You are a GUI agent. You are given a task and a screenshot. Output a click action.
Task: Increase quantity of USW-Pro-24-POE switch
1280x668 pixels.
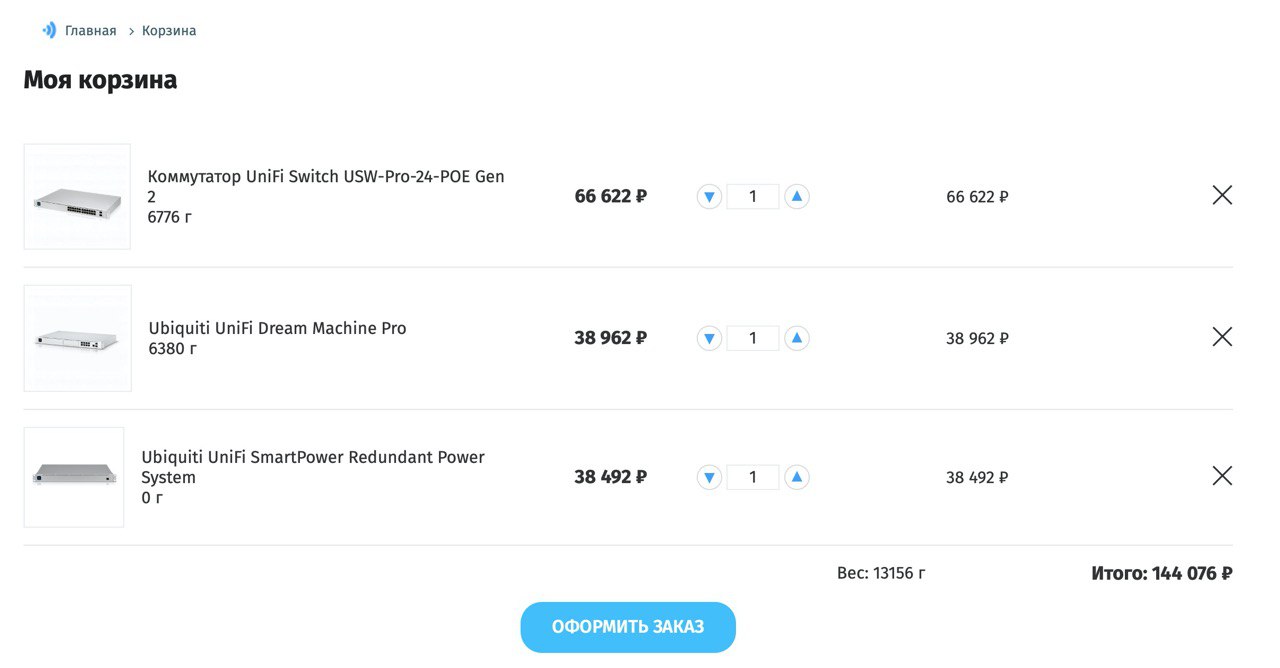(797, 196)
